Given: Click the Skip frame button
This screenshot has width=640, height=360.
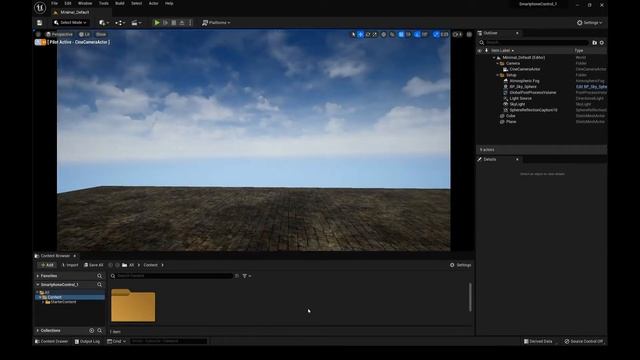Looking at the screenshot, I should click(x=165, y=23).
